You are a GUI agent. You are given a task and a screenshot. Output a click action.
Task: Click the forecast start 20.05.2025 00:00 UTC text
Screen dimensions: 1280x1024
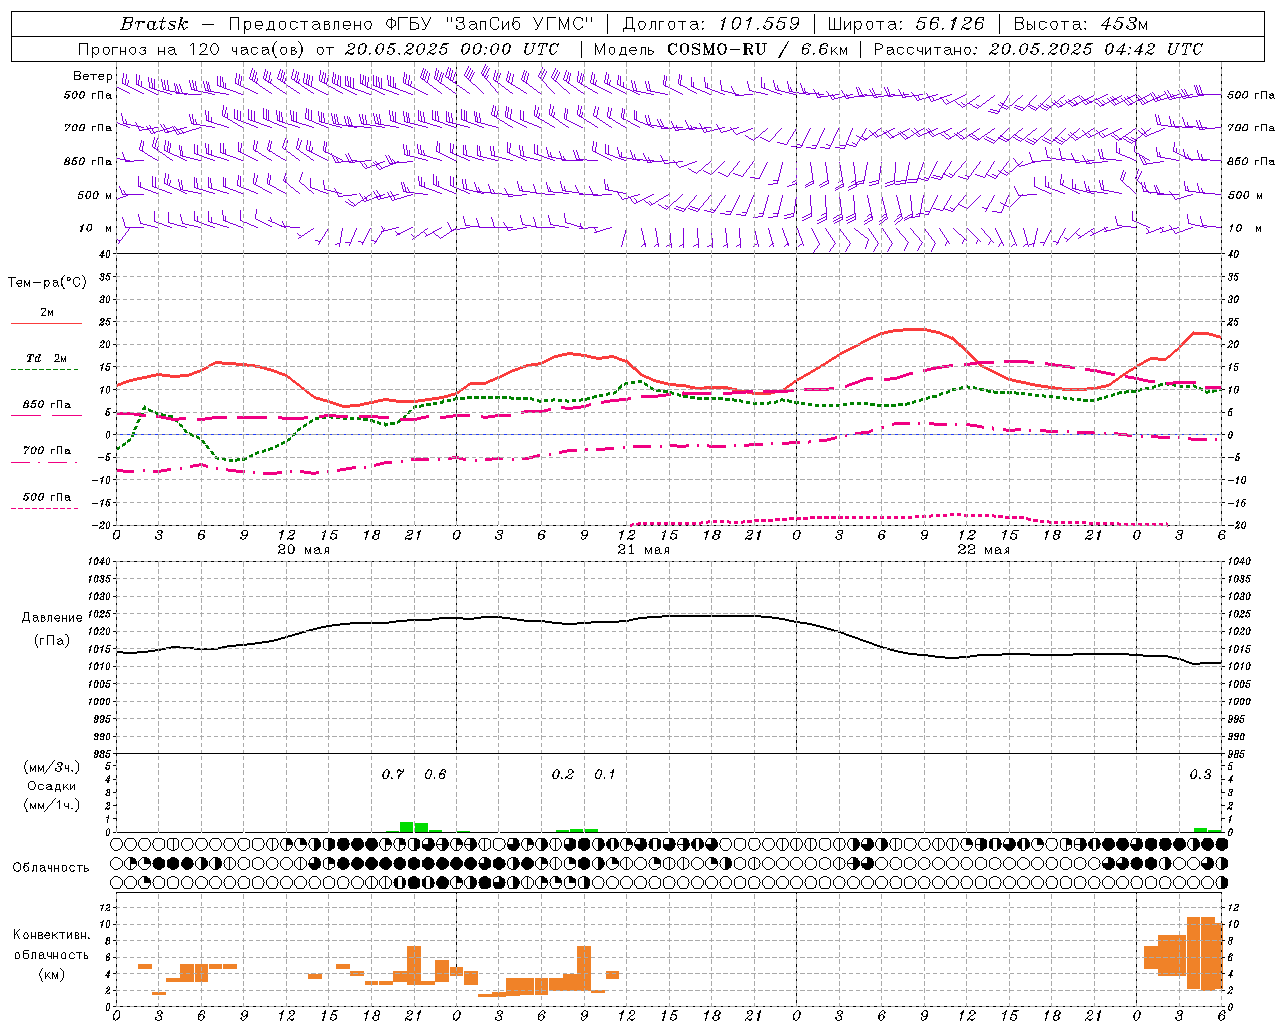point(452,49)
